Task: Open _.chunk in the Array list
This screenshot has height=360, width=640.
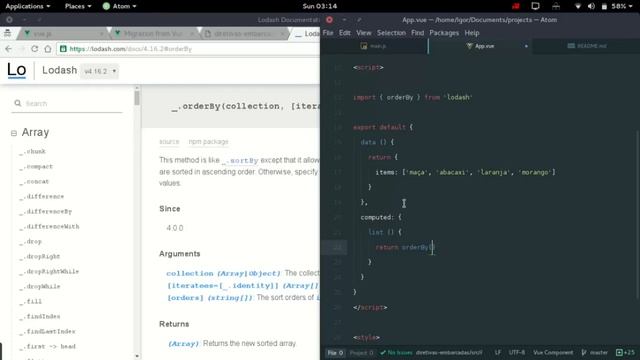Action: pos(33,151)
